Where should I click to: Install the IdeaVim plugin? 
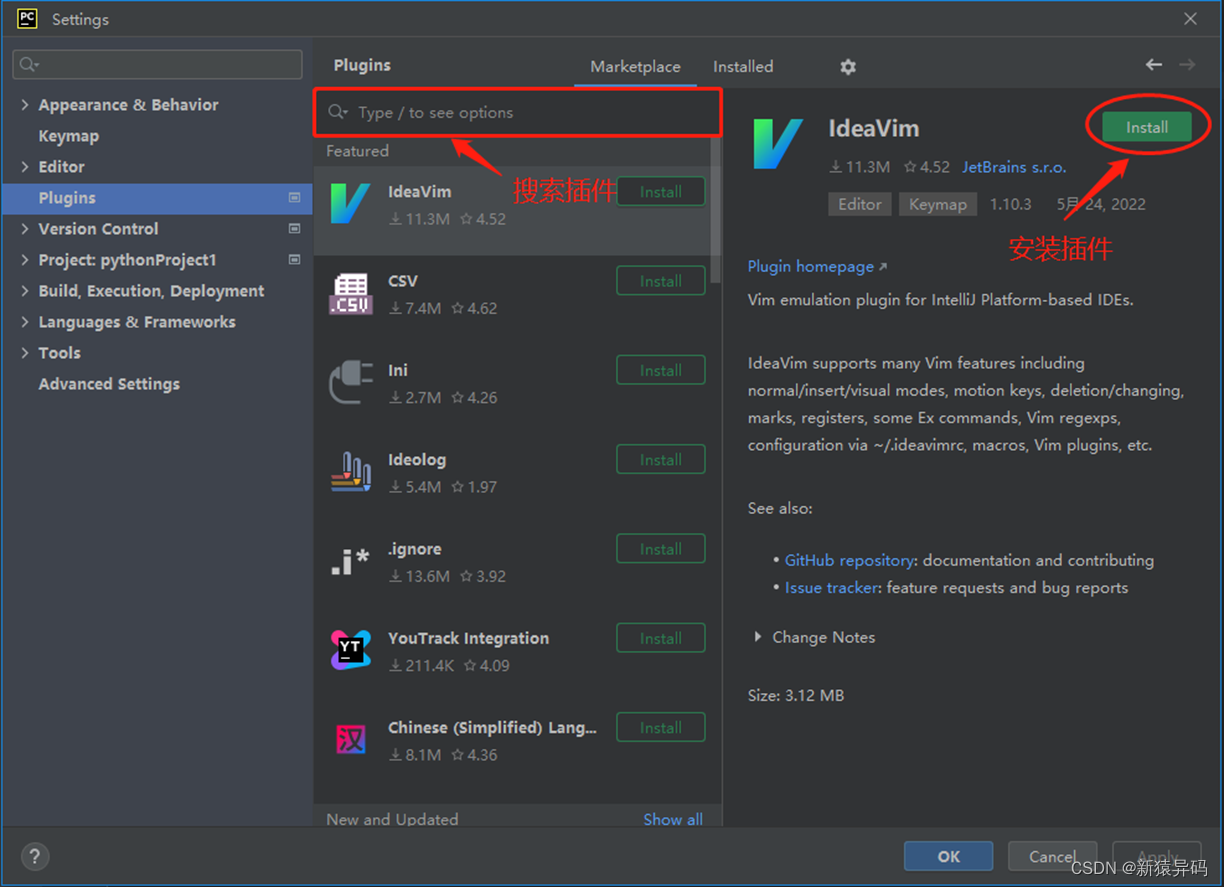pos(1145,127)
